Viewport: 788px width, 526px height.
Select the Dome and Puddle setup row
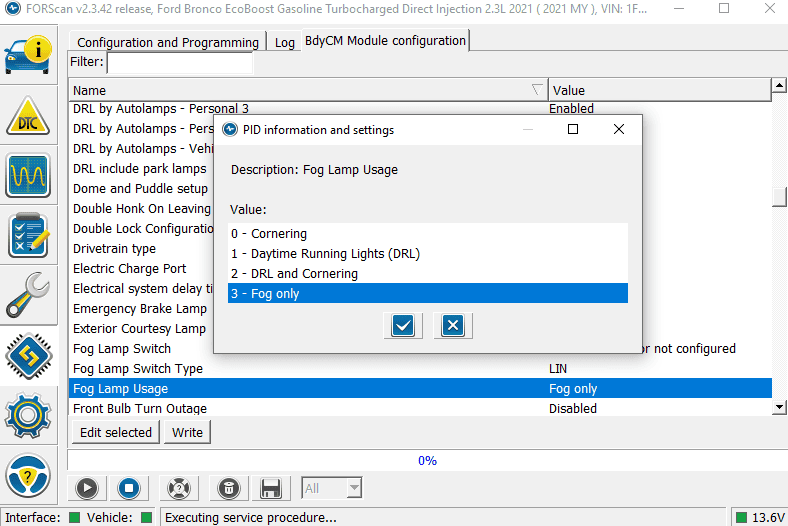(141, 189)
